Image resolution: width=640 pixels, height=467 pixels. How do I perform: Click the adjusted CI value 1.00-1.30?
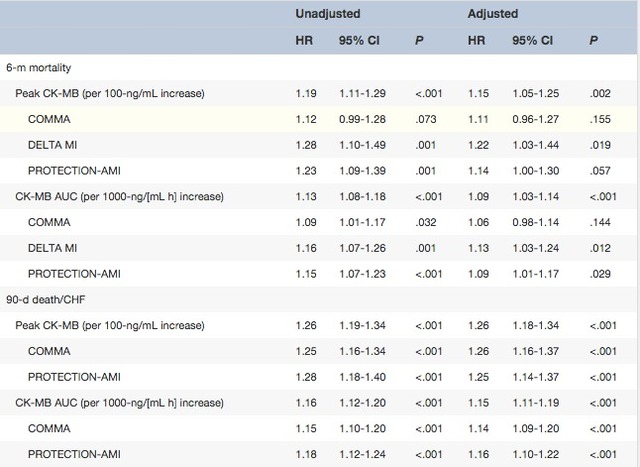click(536, 171)
